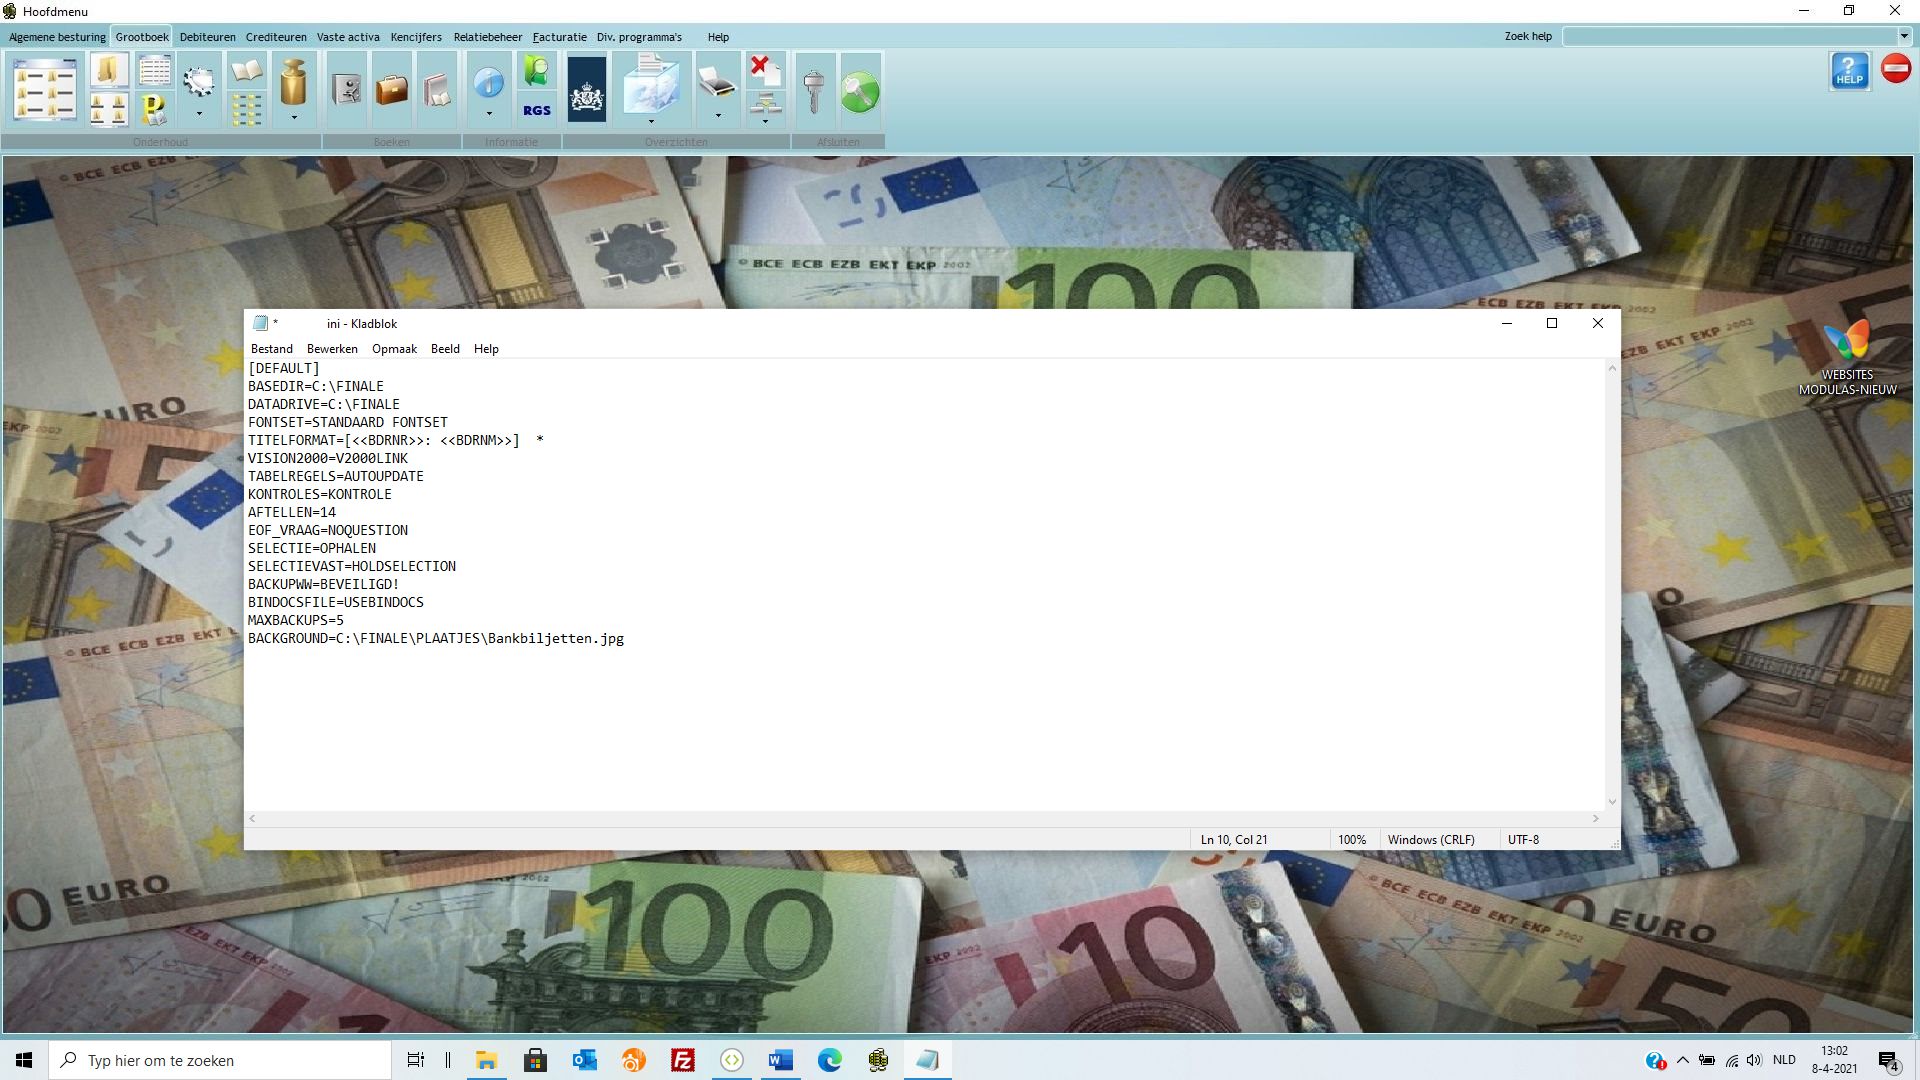
Task: Open the Algemene besturing menu
Action: (57, 37)
